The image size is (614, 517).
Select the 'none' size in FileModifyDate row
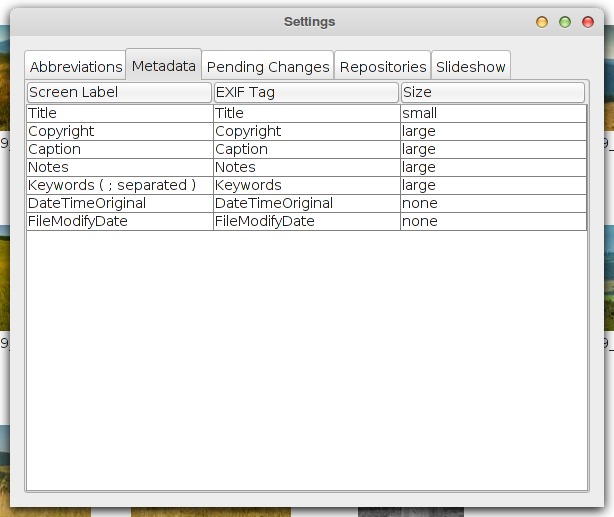click(x=493, y=222)
